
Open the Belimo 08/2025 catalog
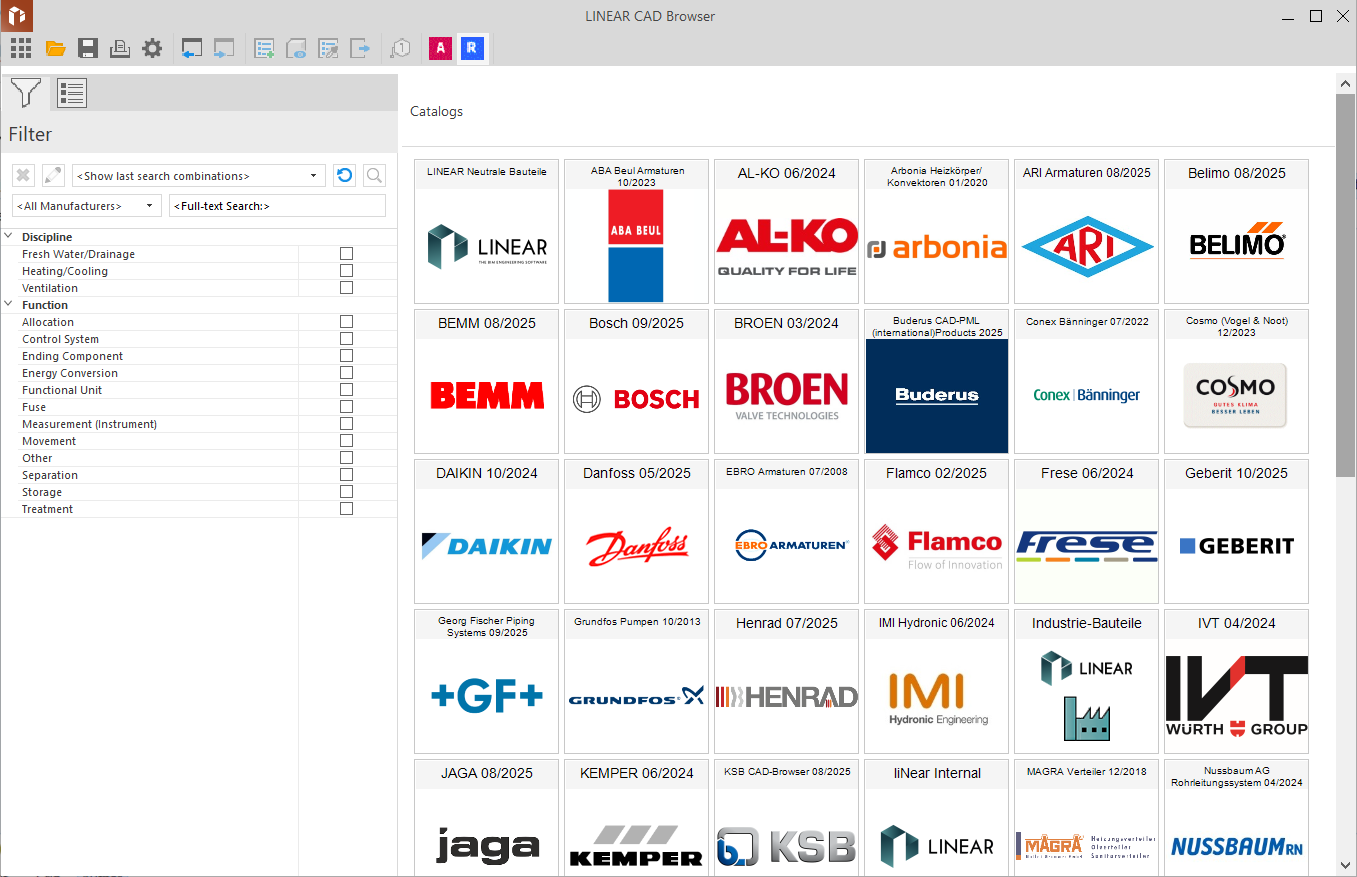(1237, 231)
